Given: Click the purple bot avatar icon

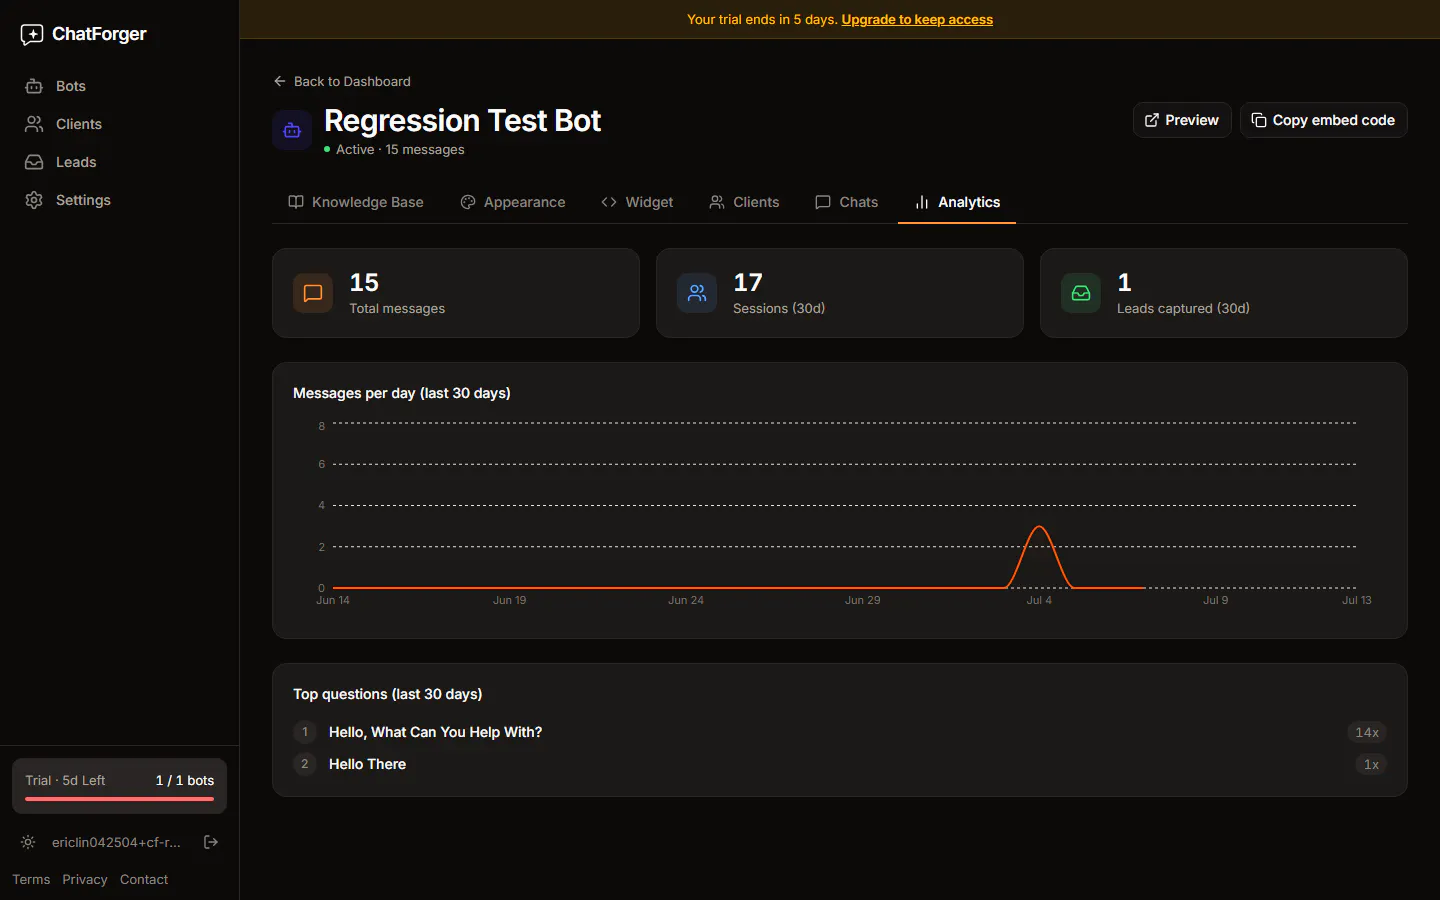Looking at the screenshot, I should (292, 130).
